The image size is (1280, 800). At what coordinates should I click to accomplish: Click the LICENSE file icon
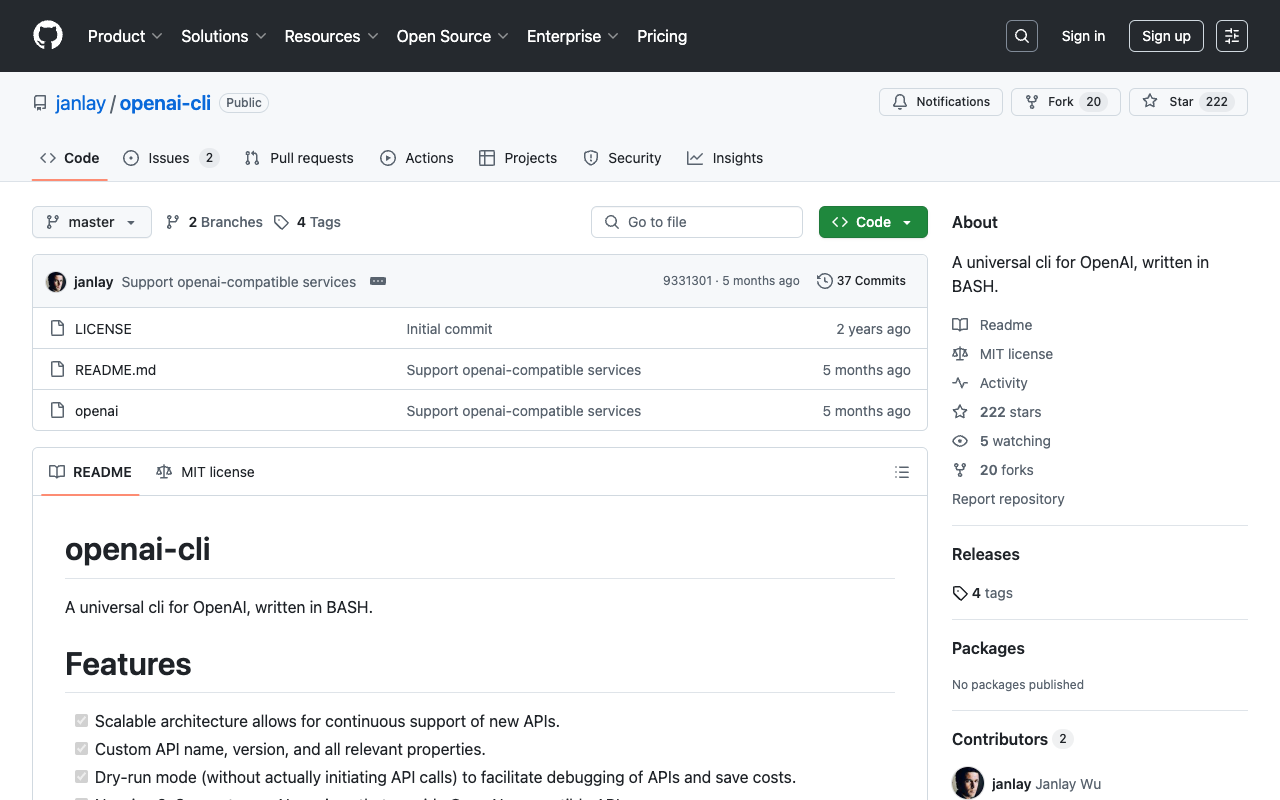point(58,329)
